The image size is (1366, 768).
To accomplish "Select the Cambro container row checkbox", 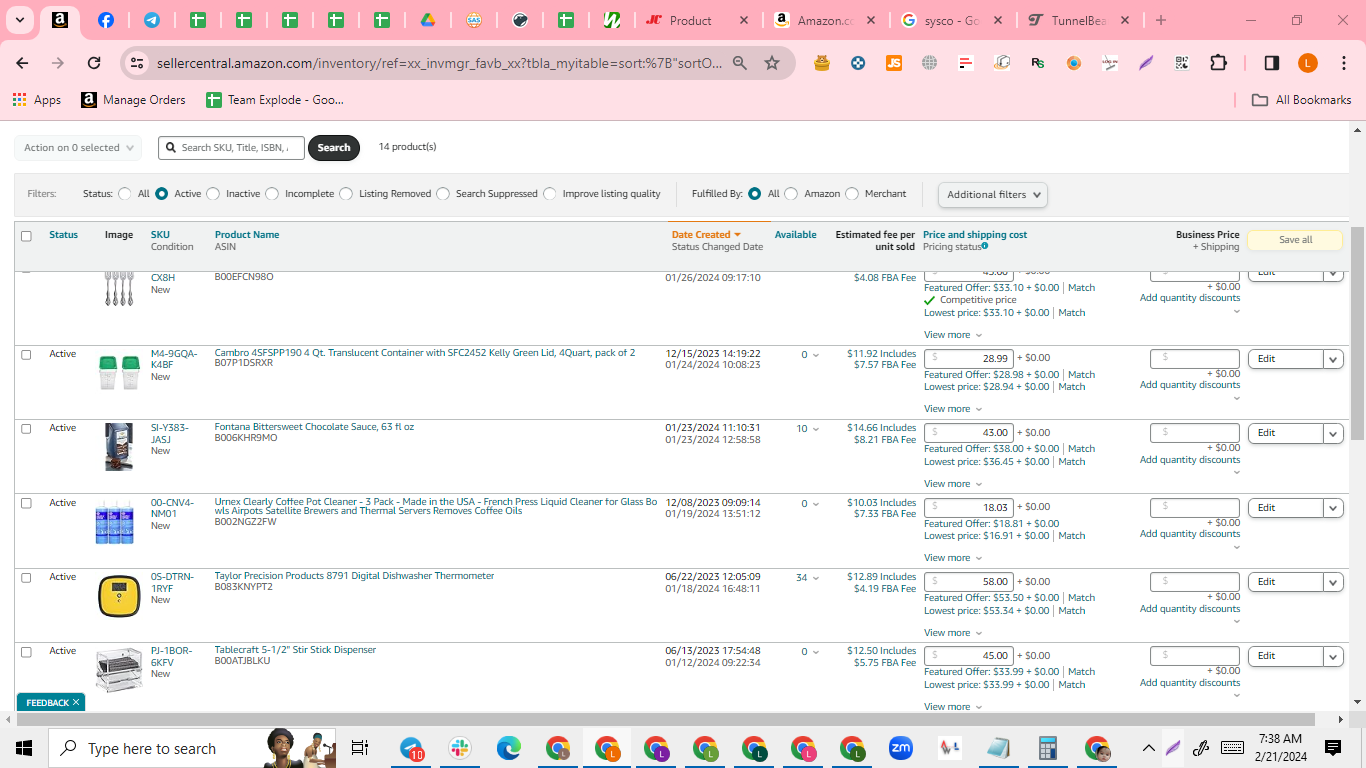I will [26, 354].
